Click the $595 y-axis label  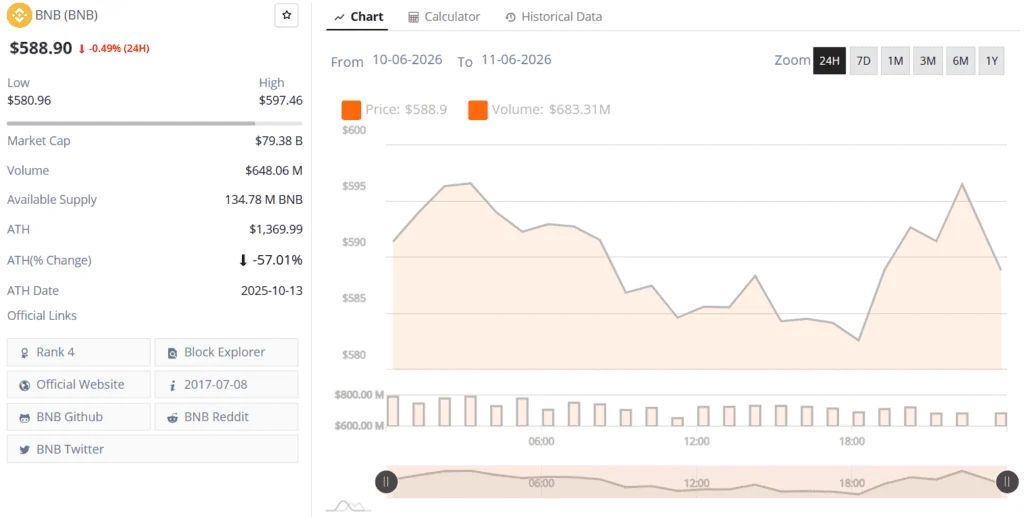click(354, 186)
